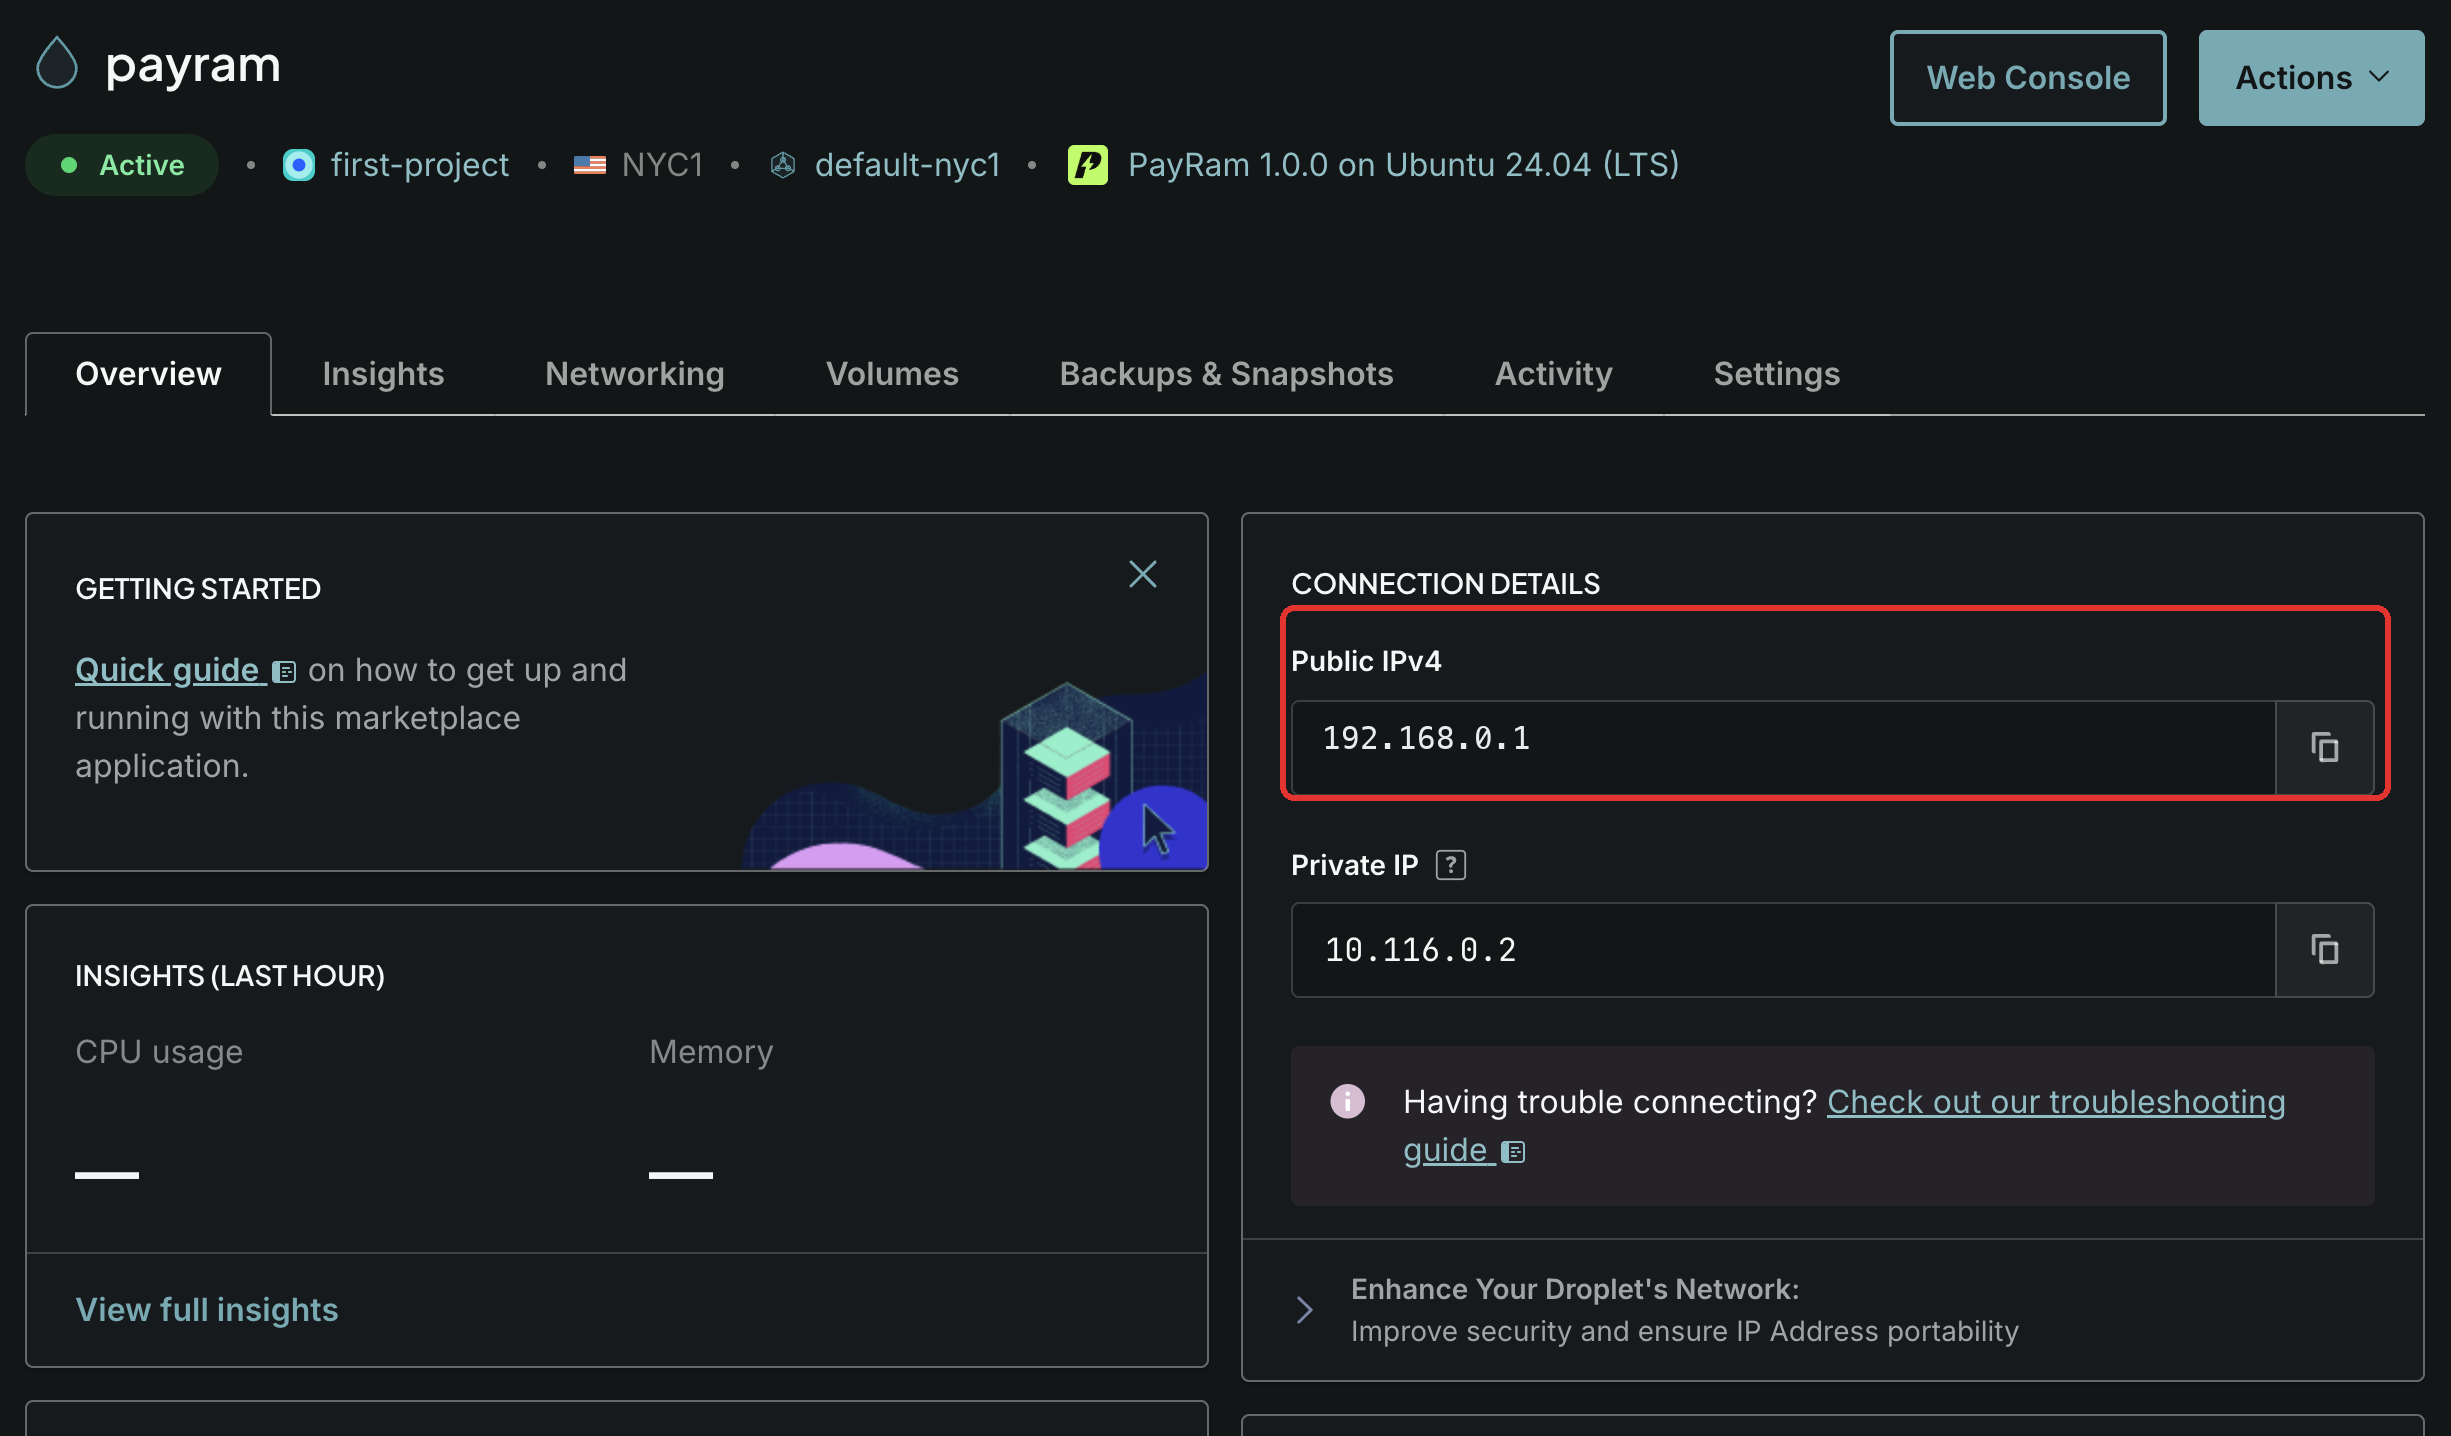
Task: Click View full insights link
Action: pyautogui.click(x=207, y=1310)
